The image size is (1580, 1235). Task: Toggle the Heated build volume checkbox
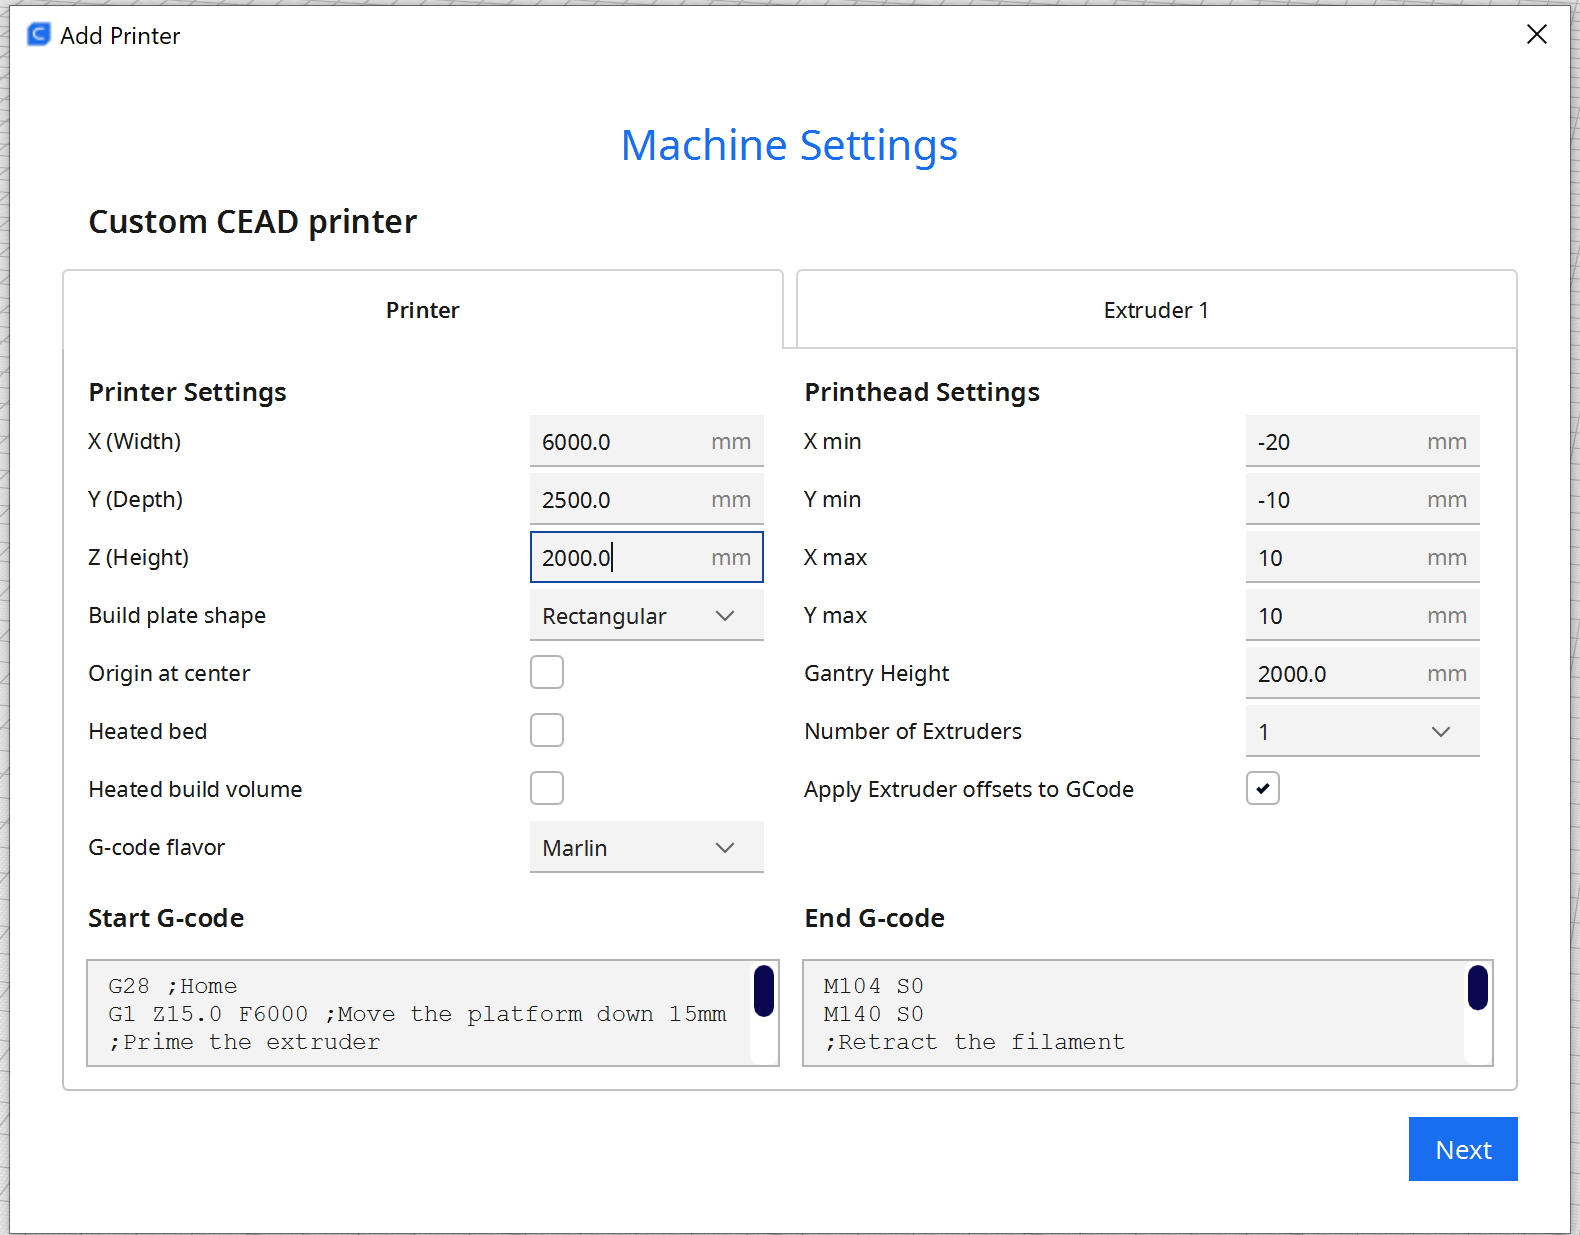pos(547,789)
